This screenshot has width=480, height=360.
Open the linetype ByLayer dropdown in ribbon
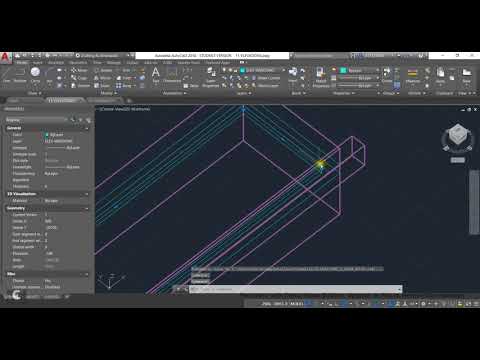tap(359, 86)
